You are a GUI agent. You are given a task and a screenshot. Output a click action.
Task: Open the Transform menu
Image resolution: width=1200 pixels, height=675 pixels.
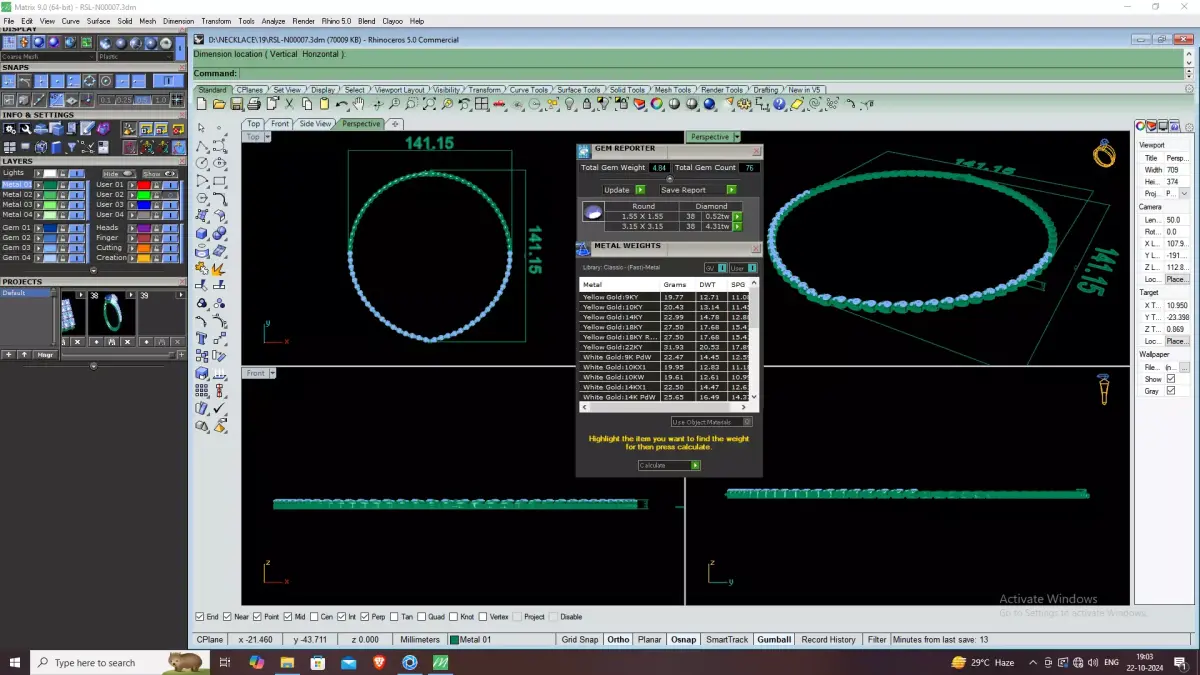[216, 21]
